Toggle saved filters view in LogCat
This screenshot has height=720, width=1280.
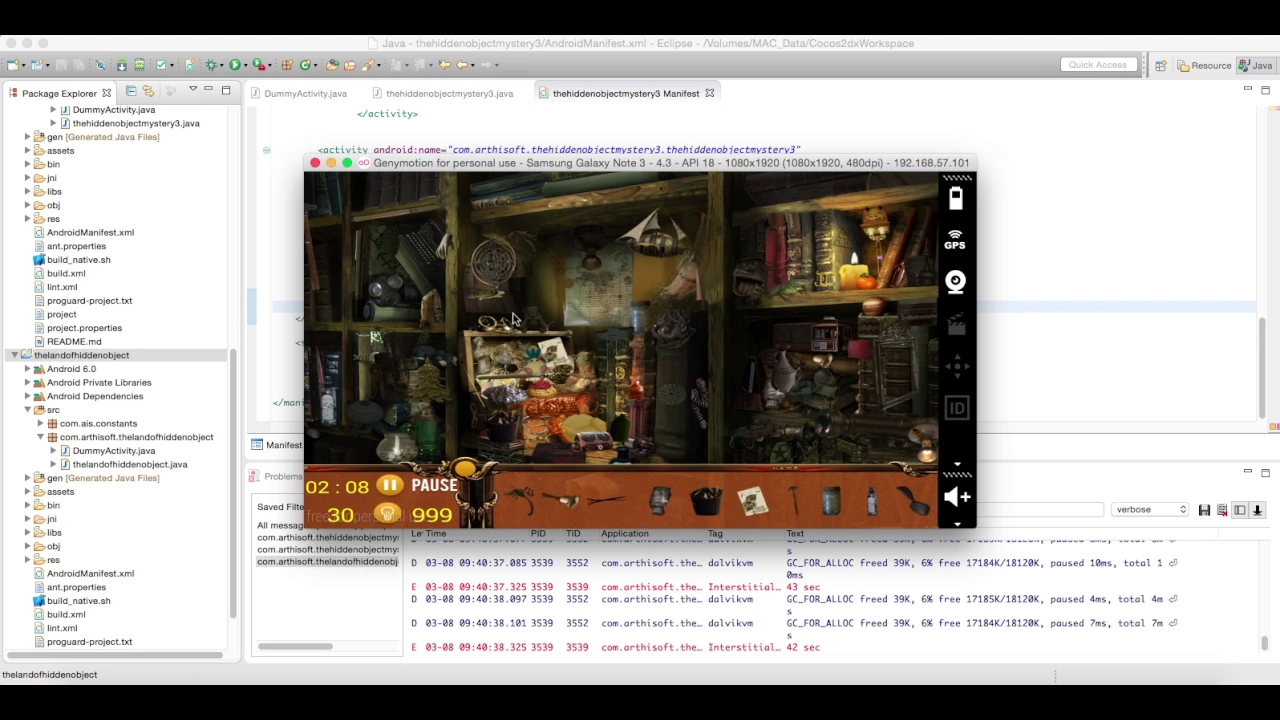point(1240,510)
